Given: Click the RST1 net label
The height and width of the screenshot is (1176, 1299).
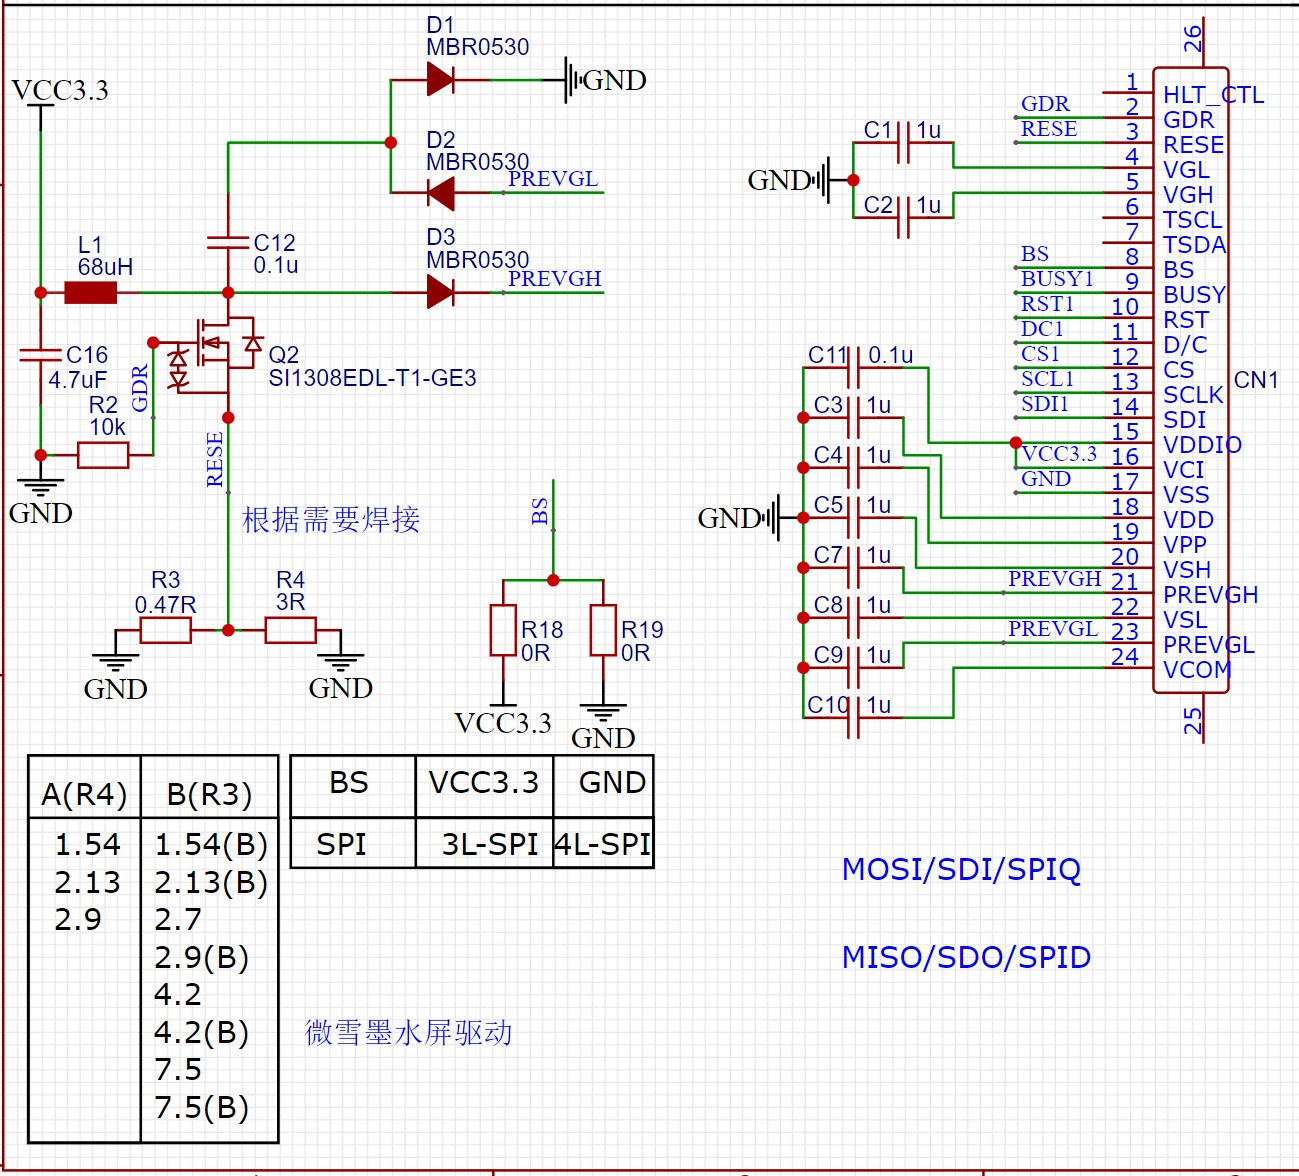Looking at the screenshot, I should [x=1047, y=304].
